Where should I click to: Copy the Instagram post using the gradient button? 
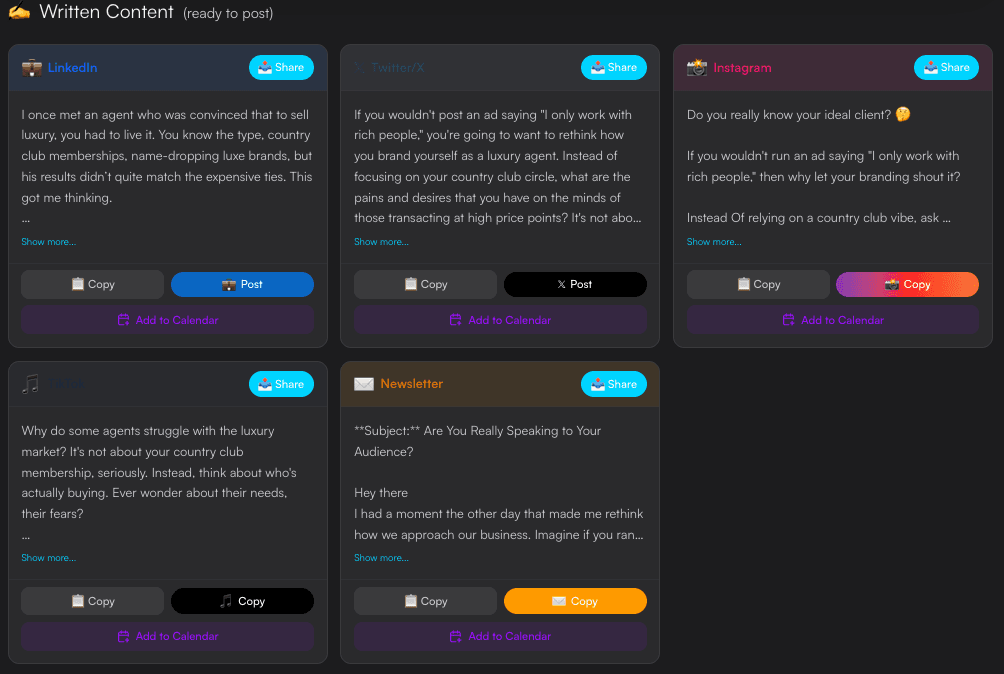907,284
